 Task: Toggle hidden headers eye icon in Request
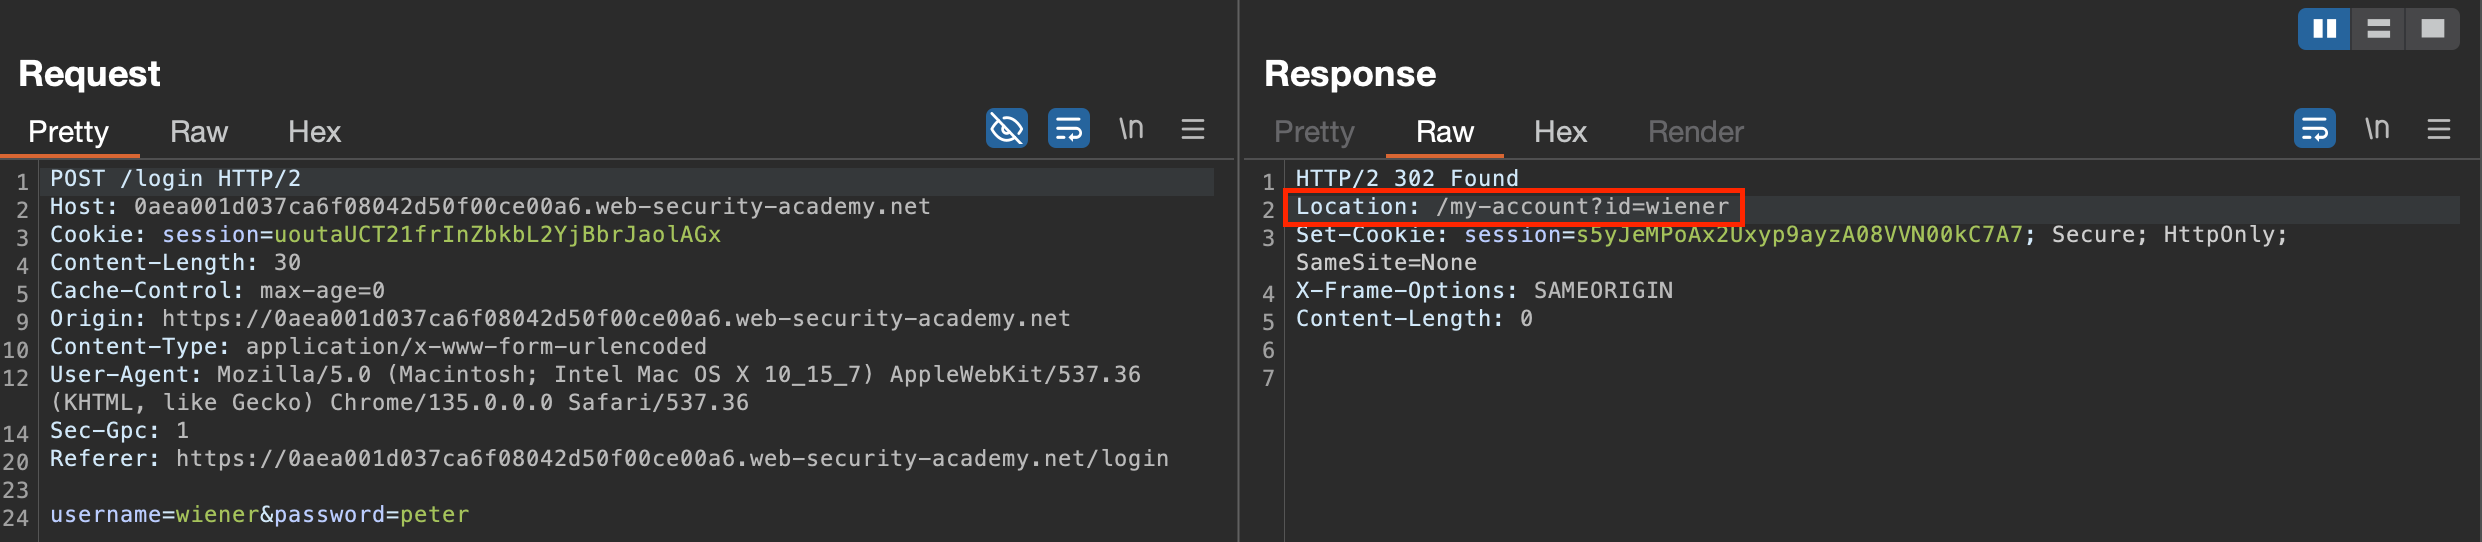coord(1006,129)
